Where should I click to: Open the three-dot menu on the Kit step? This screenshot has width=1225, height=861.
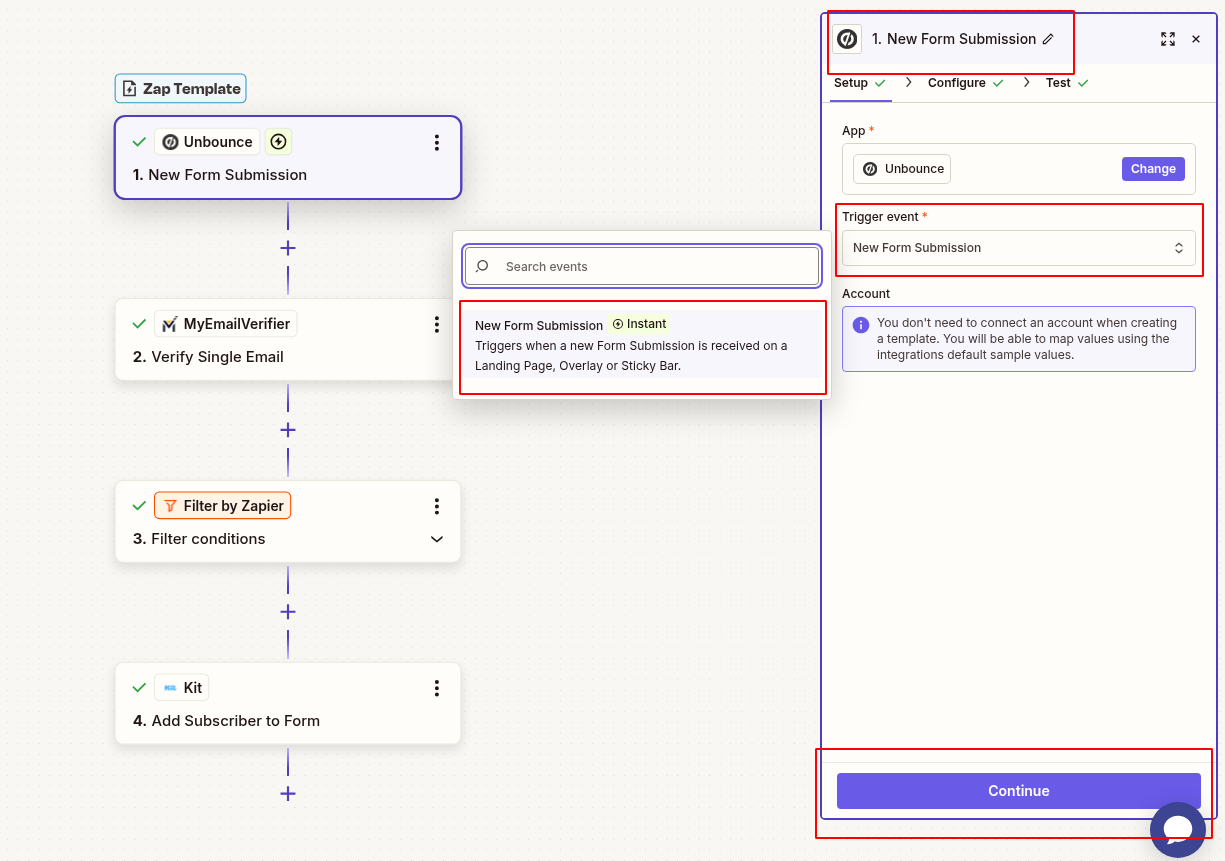click(437, 689)
